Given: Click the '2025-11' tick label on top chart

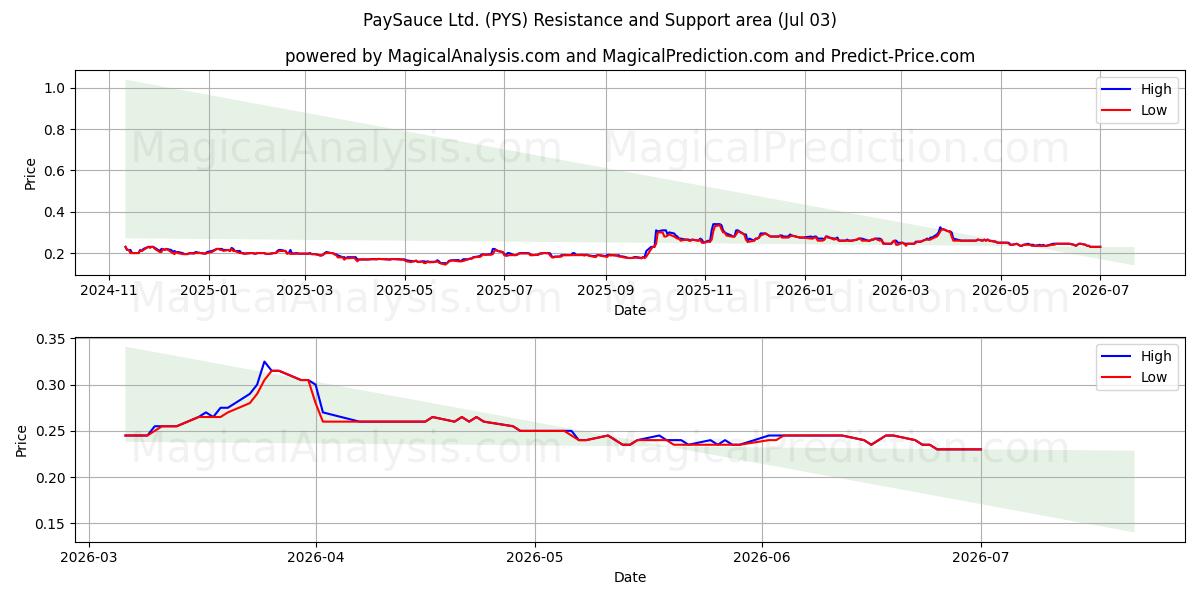Looking at the screenshot, I should 704,290.
